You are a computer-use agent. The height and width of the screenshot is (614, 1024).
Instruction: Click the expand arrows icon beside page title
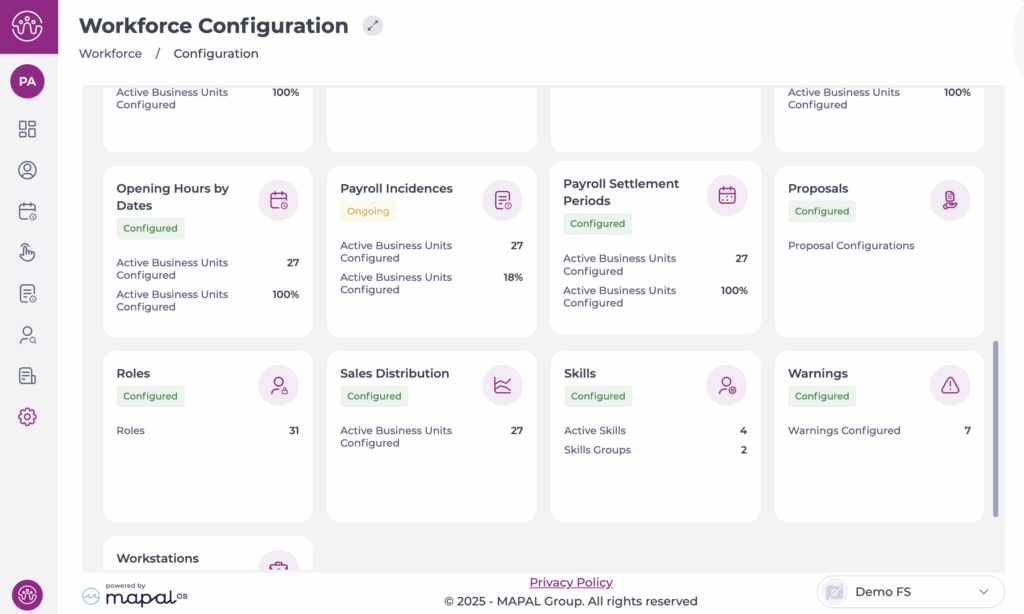click(x=373, y=26)
